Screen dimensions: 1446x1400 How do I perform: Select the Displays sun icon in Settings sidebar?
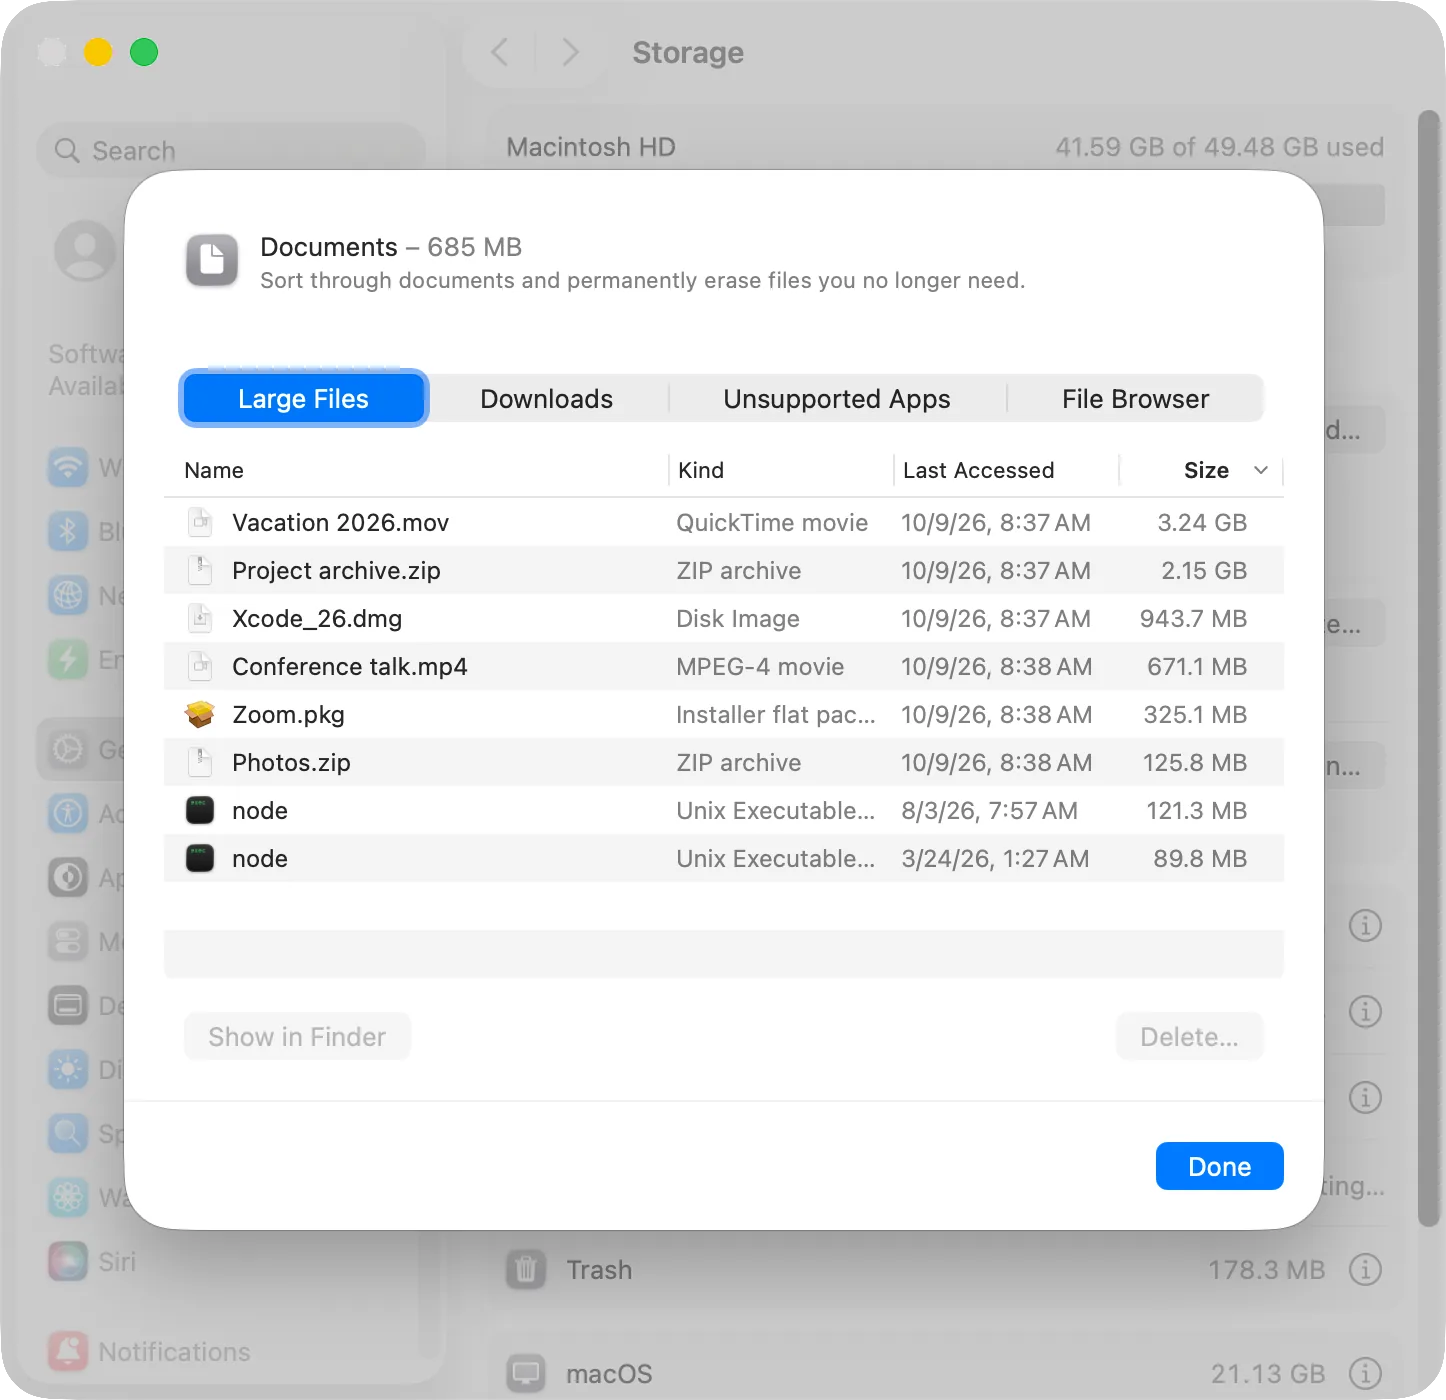click(x=68, y=1069)
